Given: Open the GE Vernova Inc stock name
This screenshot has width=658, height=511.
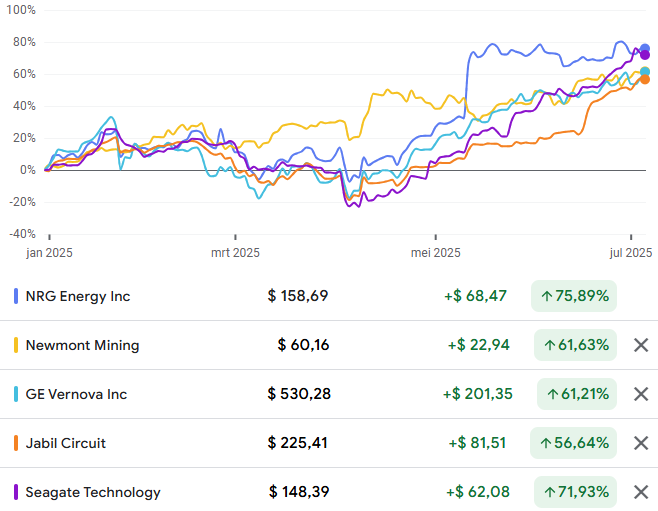Looking at the screenshot, I should click(76, 394).
